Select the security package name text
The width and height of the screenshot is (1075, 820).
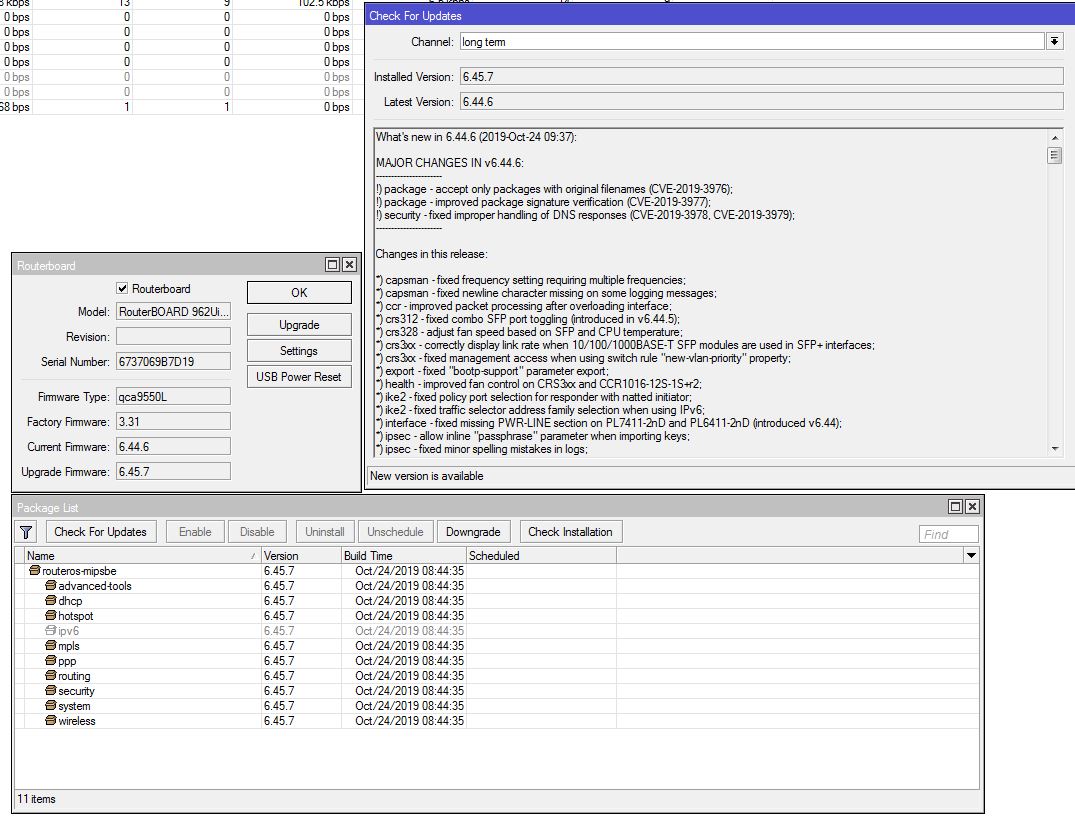tap(76, 691)
